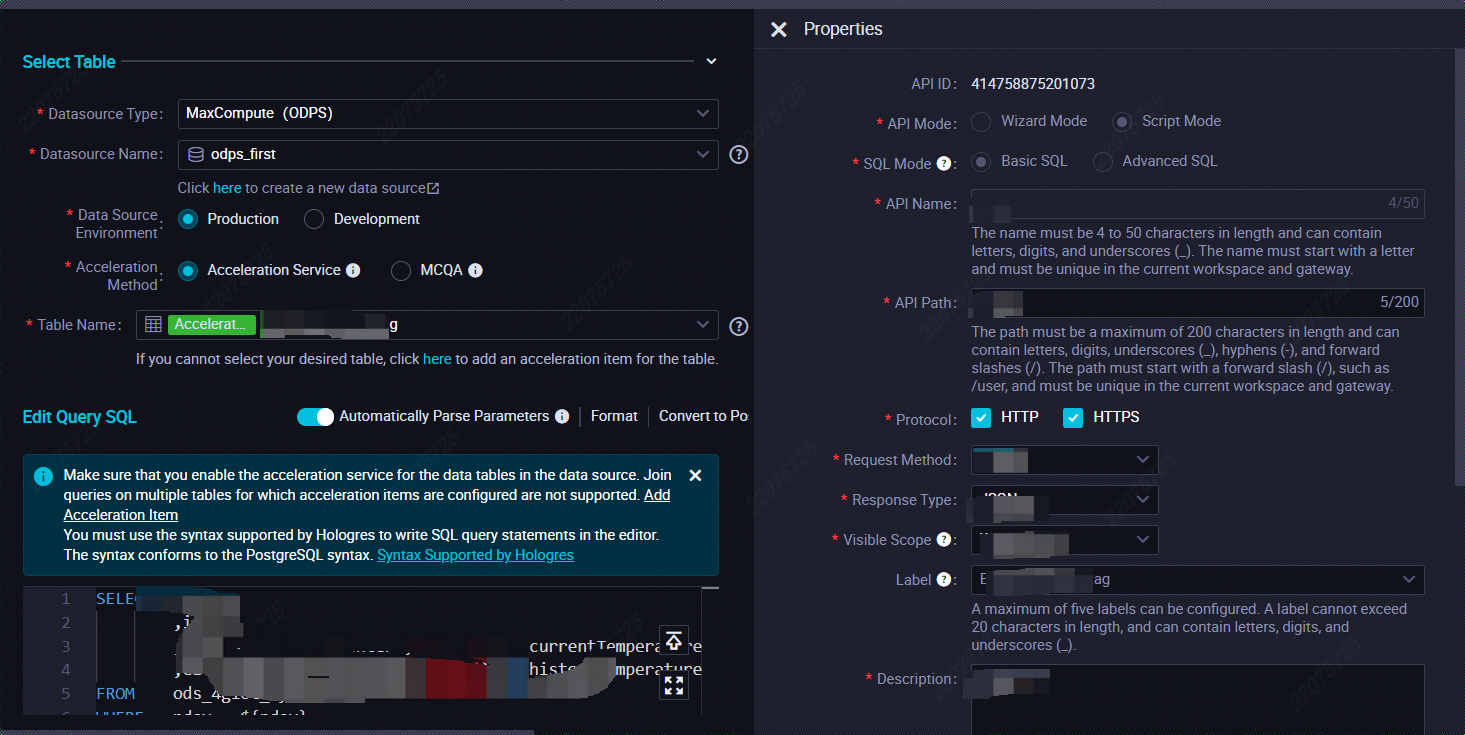1465x735 pixels.
Task: Click info icon beside Automatically Parse Parameters
Action: point(562,416)
